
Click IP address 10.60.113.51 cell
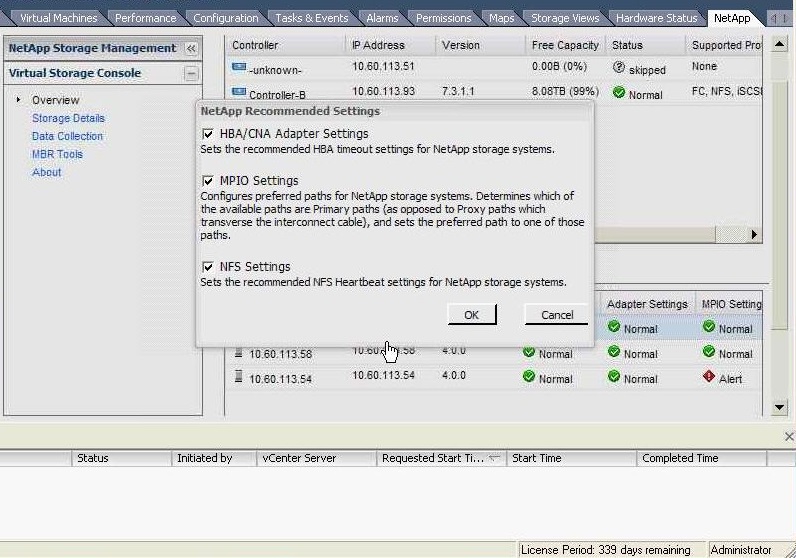click(383, 67)
